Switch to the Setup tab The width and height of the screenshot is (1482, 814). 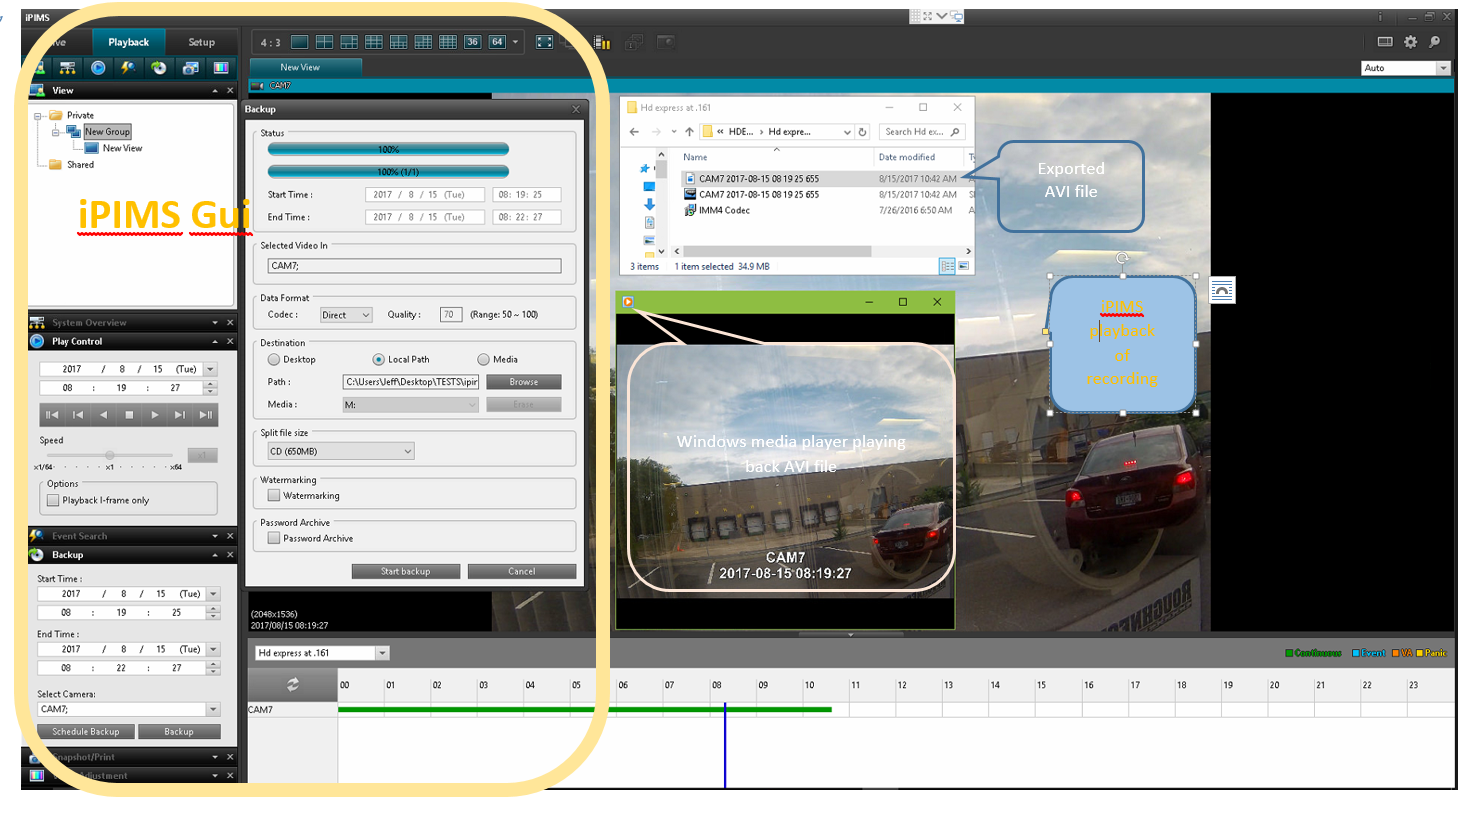201,42
